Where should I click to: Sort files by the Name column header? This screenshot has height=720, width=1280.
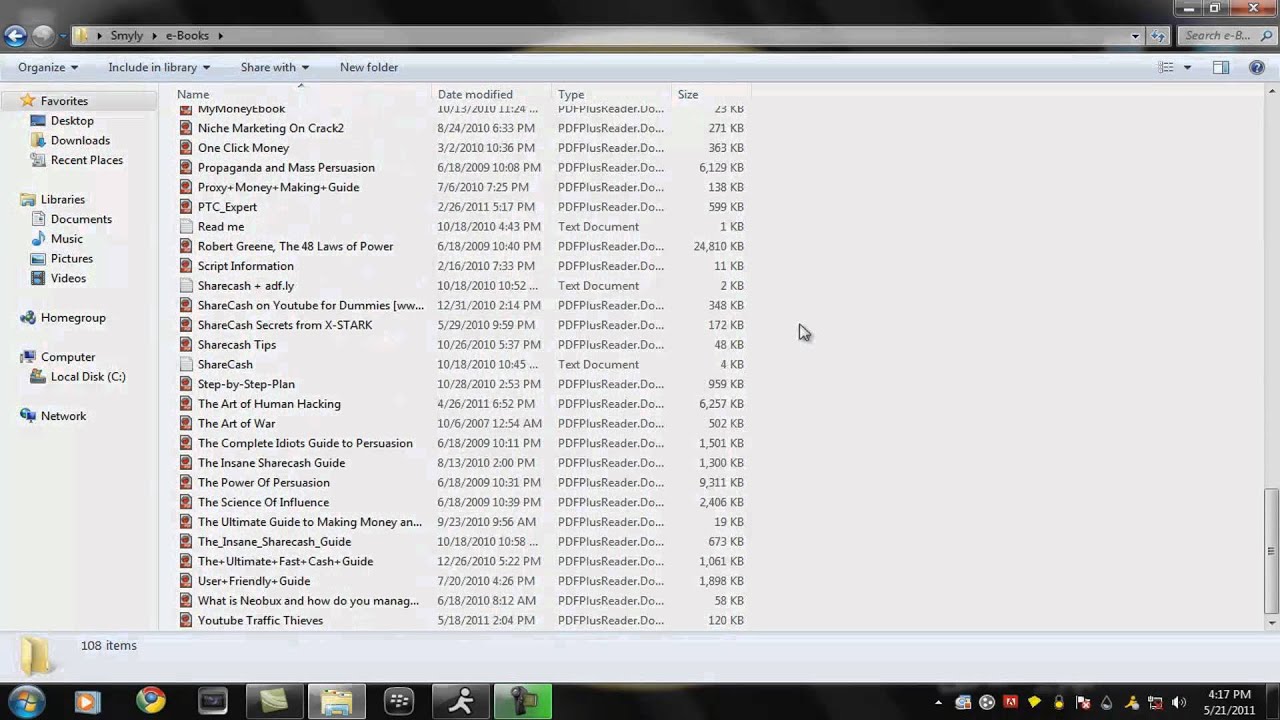point(302,94)
